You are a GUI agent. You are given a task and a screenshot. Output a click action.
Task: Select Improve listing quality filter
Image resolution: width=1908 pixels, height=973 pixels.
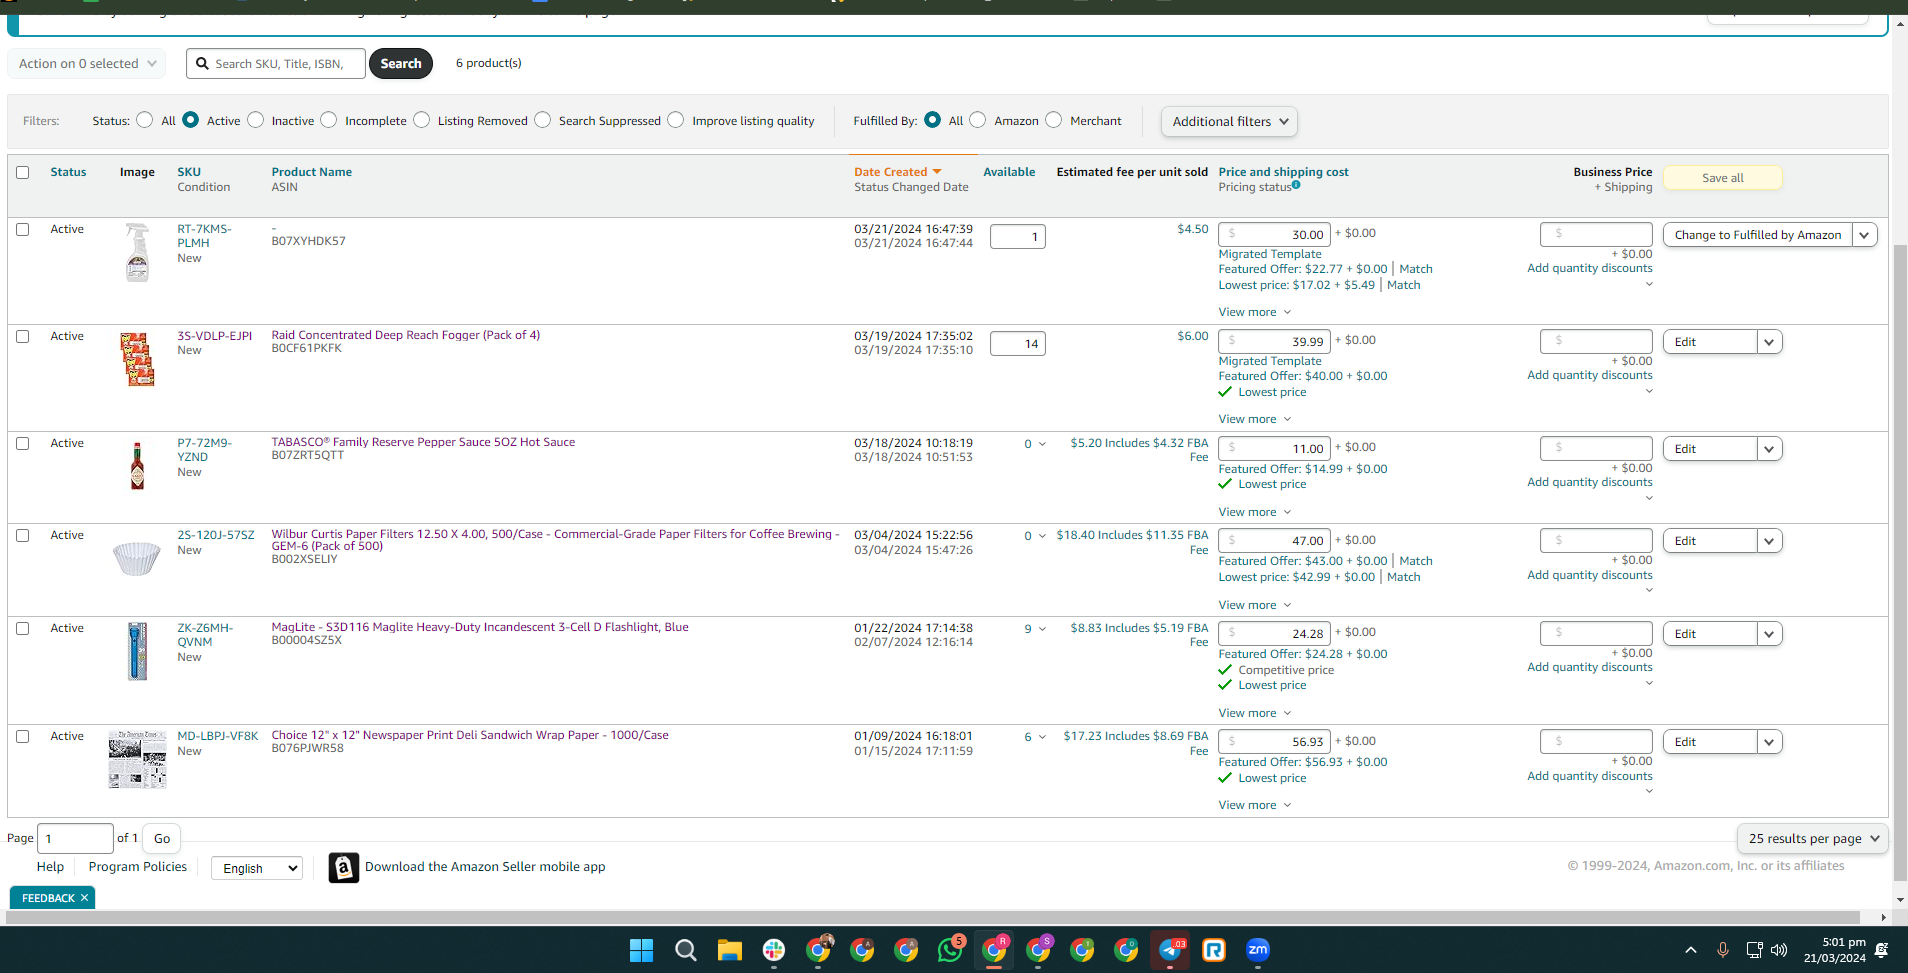[676, 120]
